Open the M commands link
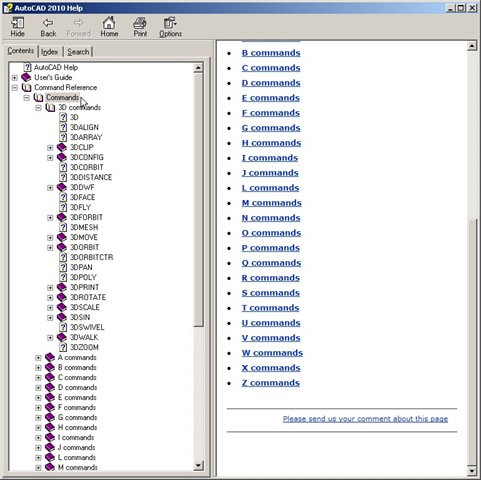Image resolution: width=481 pixels, height=480 pixels. 272,203
